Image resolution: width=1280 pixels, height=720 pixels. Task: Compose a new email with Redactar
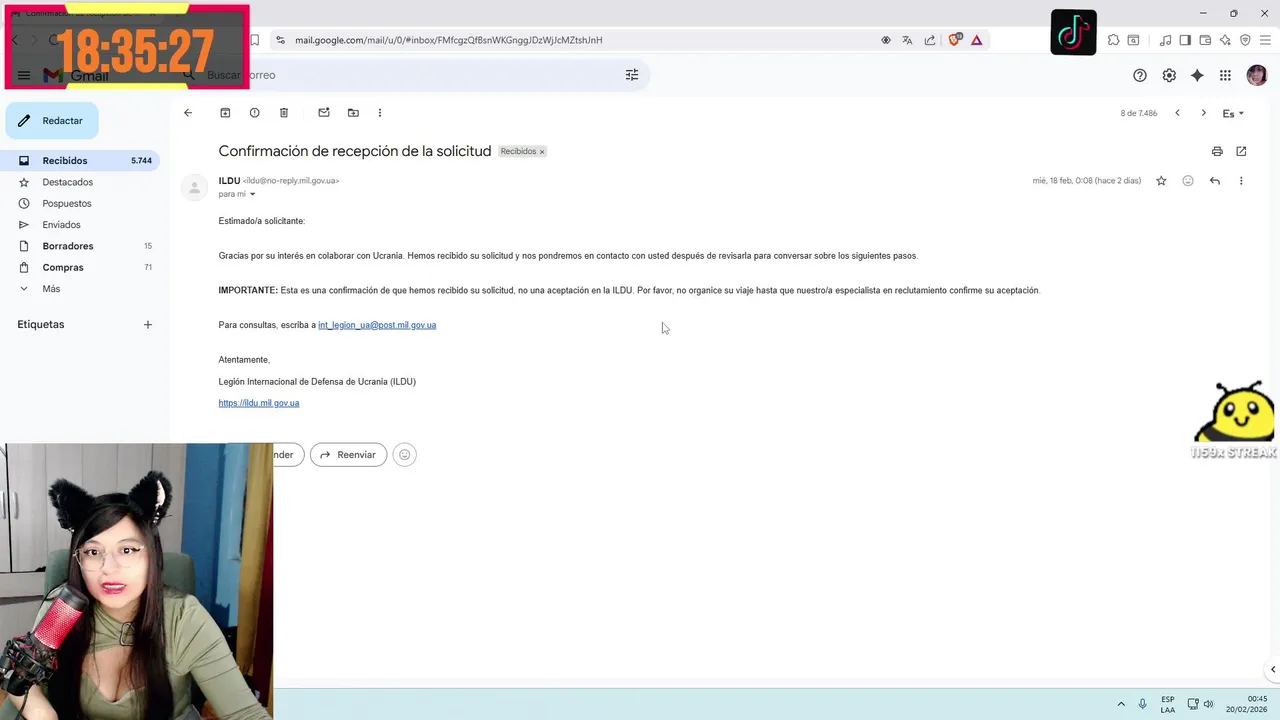point(52,121)
